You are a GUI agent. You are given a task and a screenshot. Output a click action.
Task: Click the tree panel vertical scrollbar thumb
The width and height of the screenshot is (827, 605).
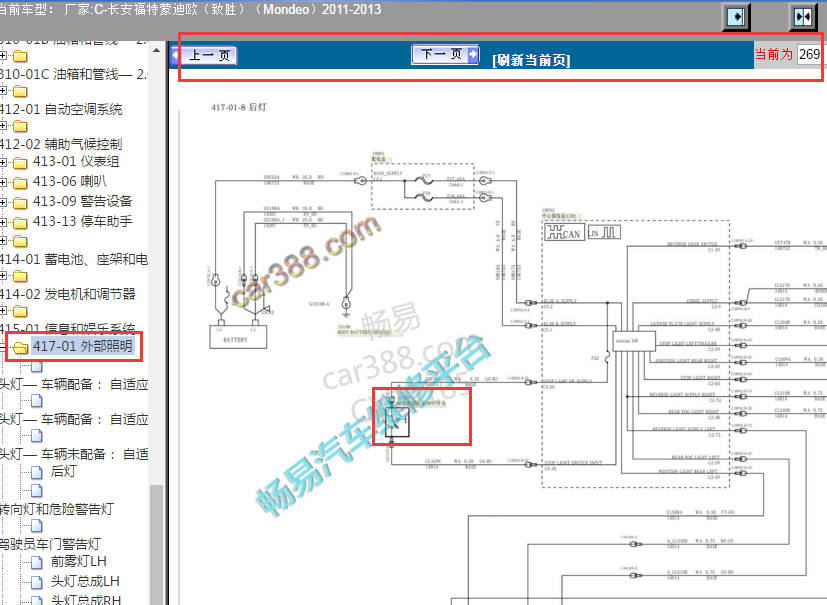pos(156,545)
